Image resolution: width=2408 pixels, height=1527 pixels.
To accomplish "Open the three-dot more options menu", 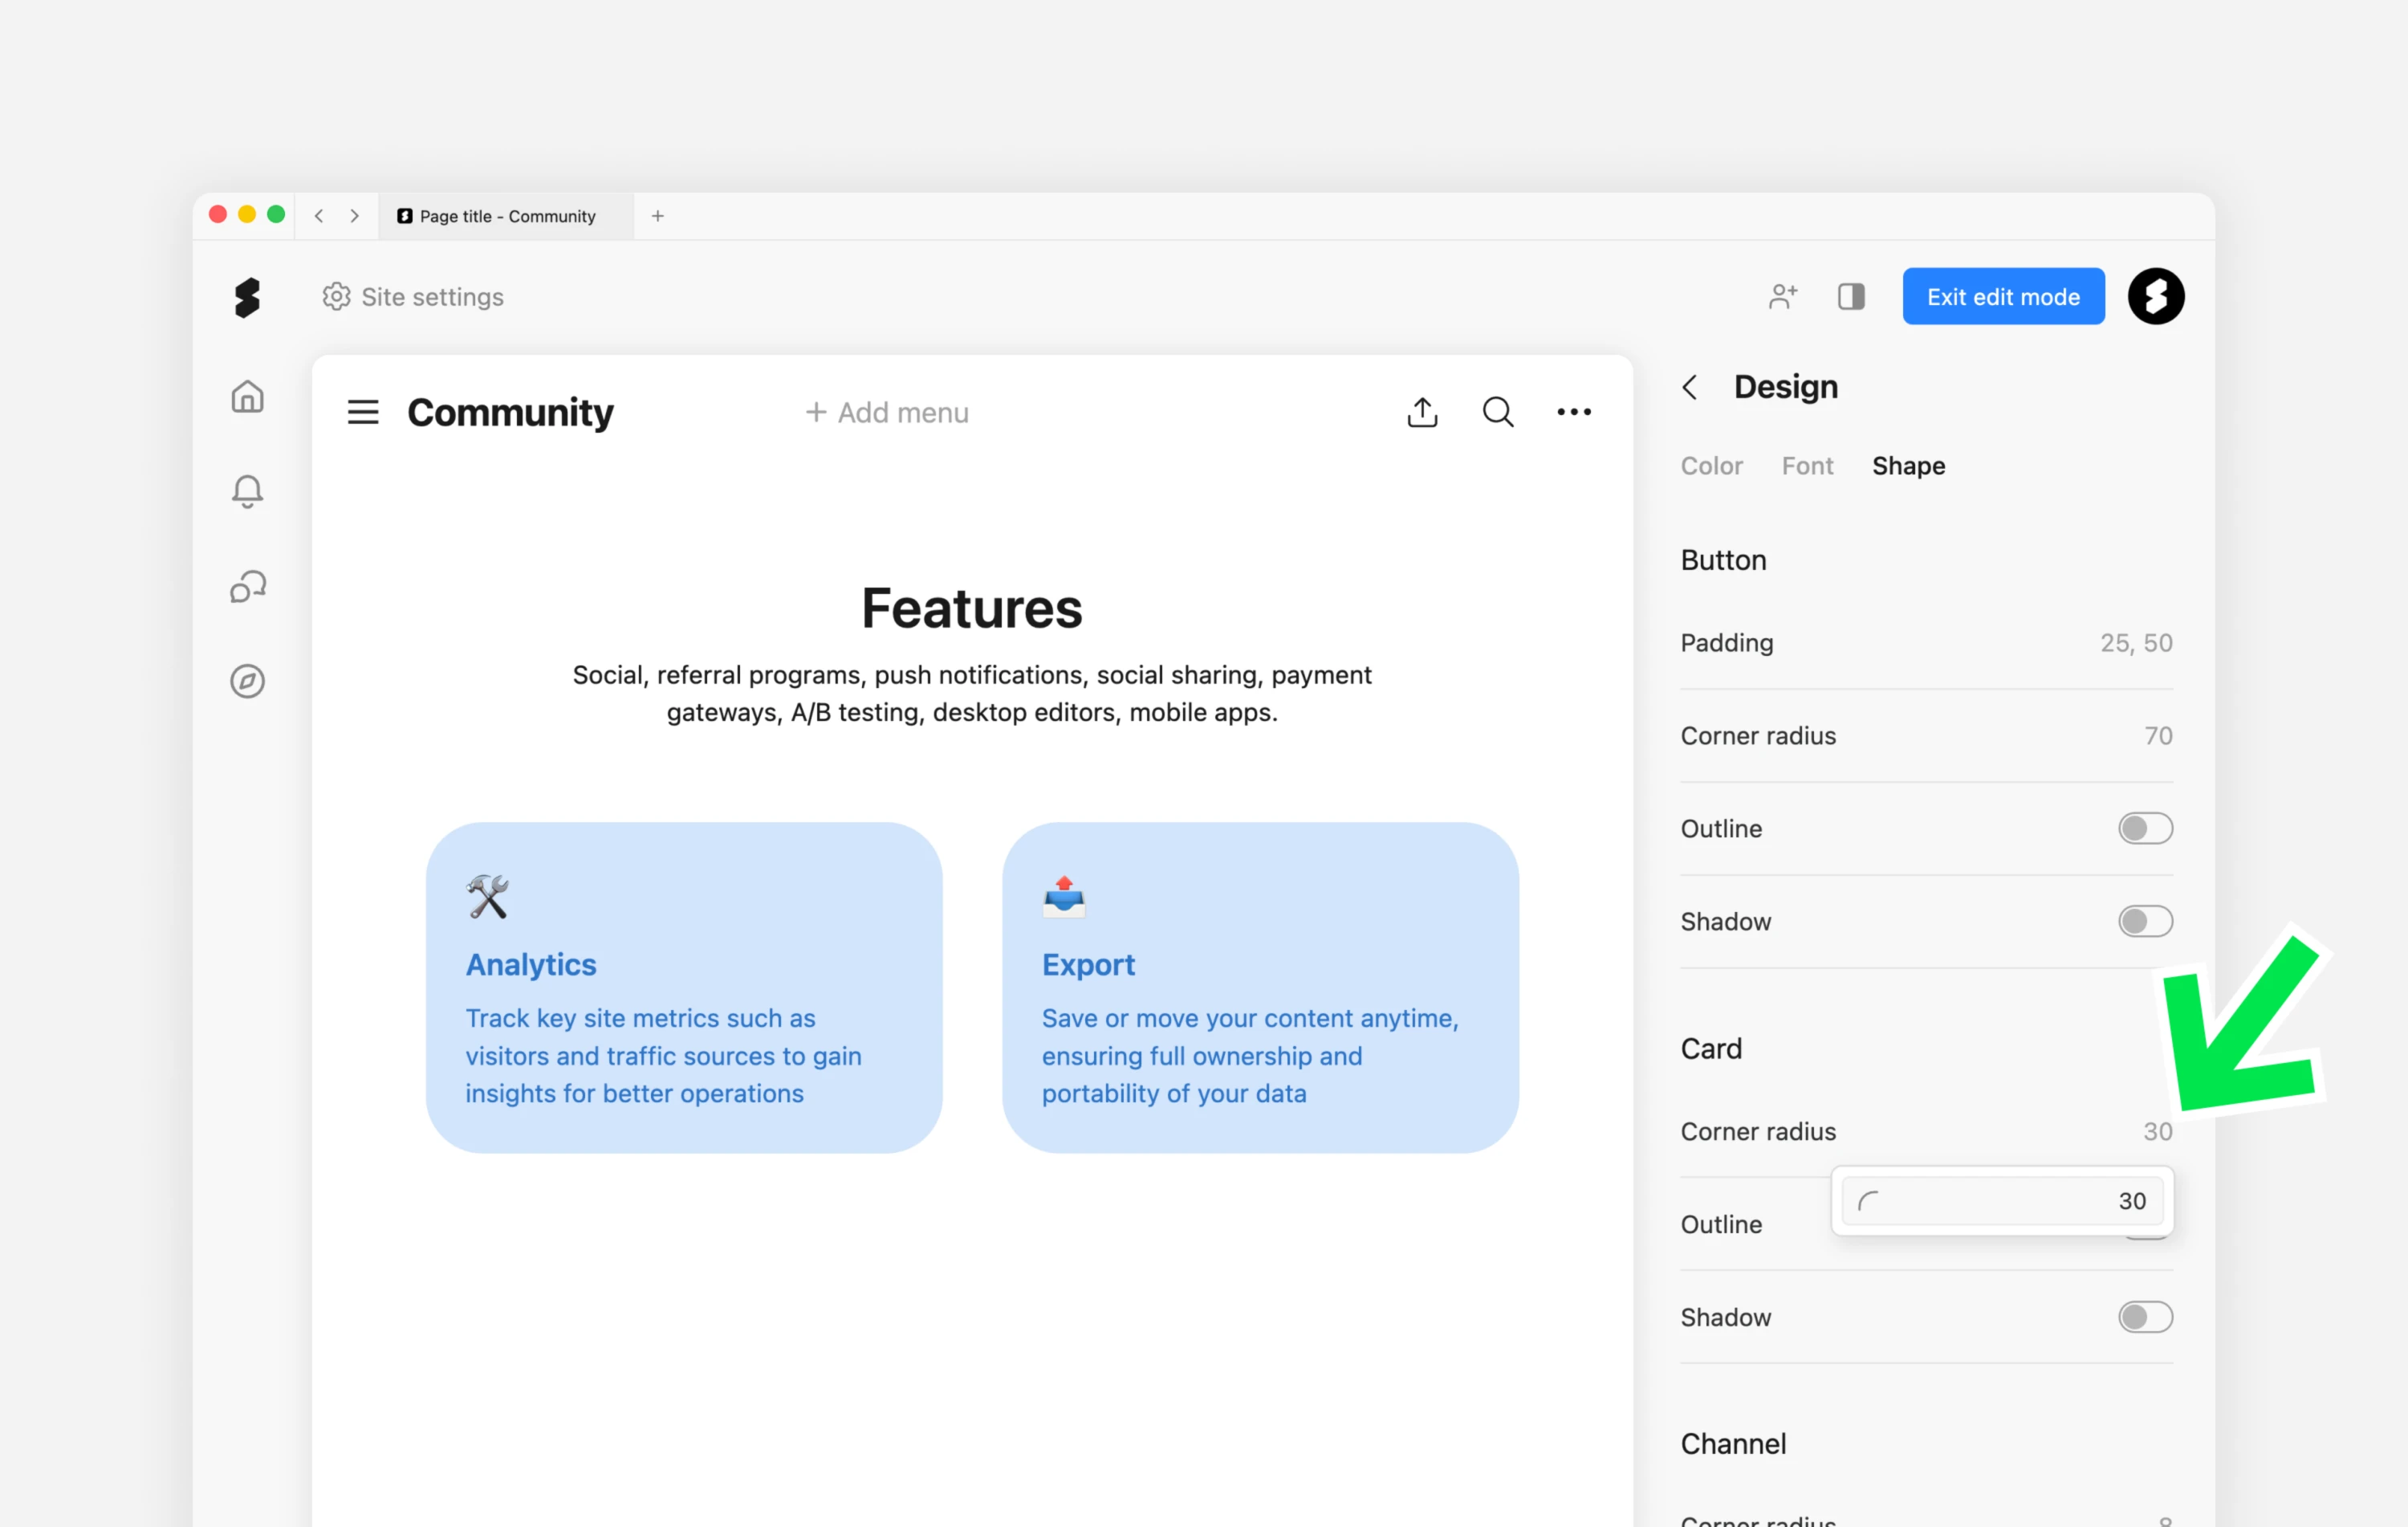I will [1573, 412].
